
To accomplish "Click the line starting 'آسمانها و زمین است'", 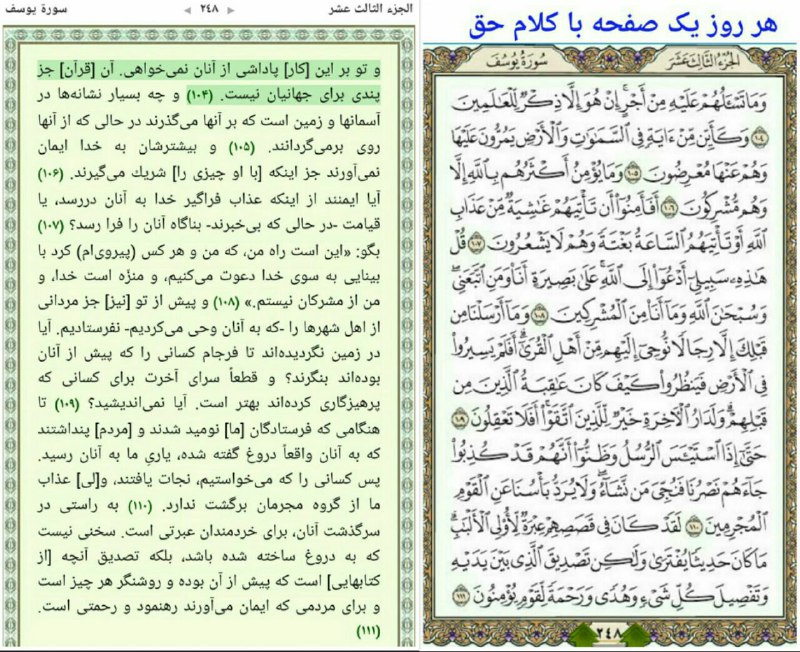I will (209, 122).
